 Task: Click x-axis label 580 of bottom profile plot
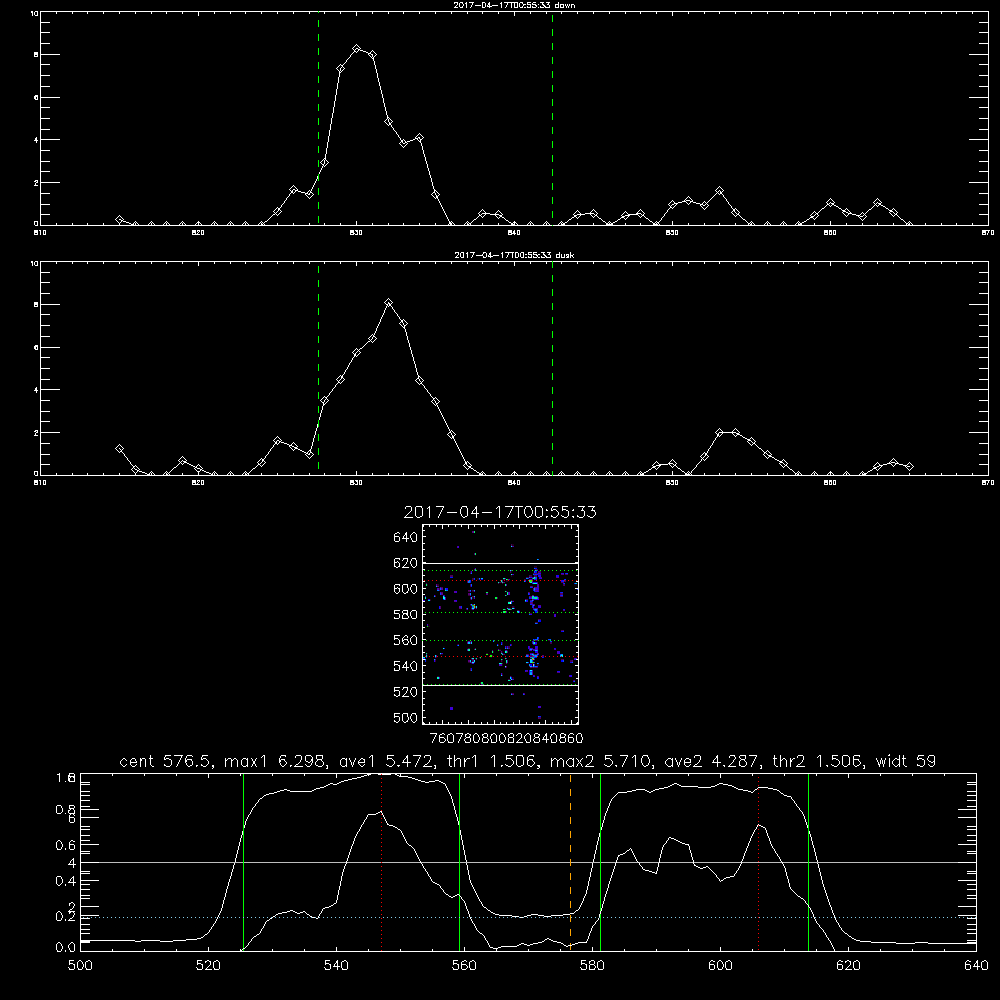point(592,966)
